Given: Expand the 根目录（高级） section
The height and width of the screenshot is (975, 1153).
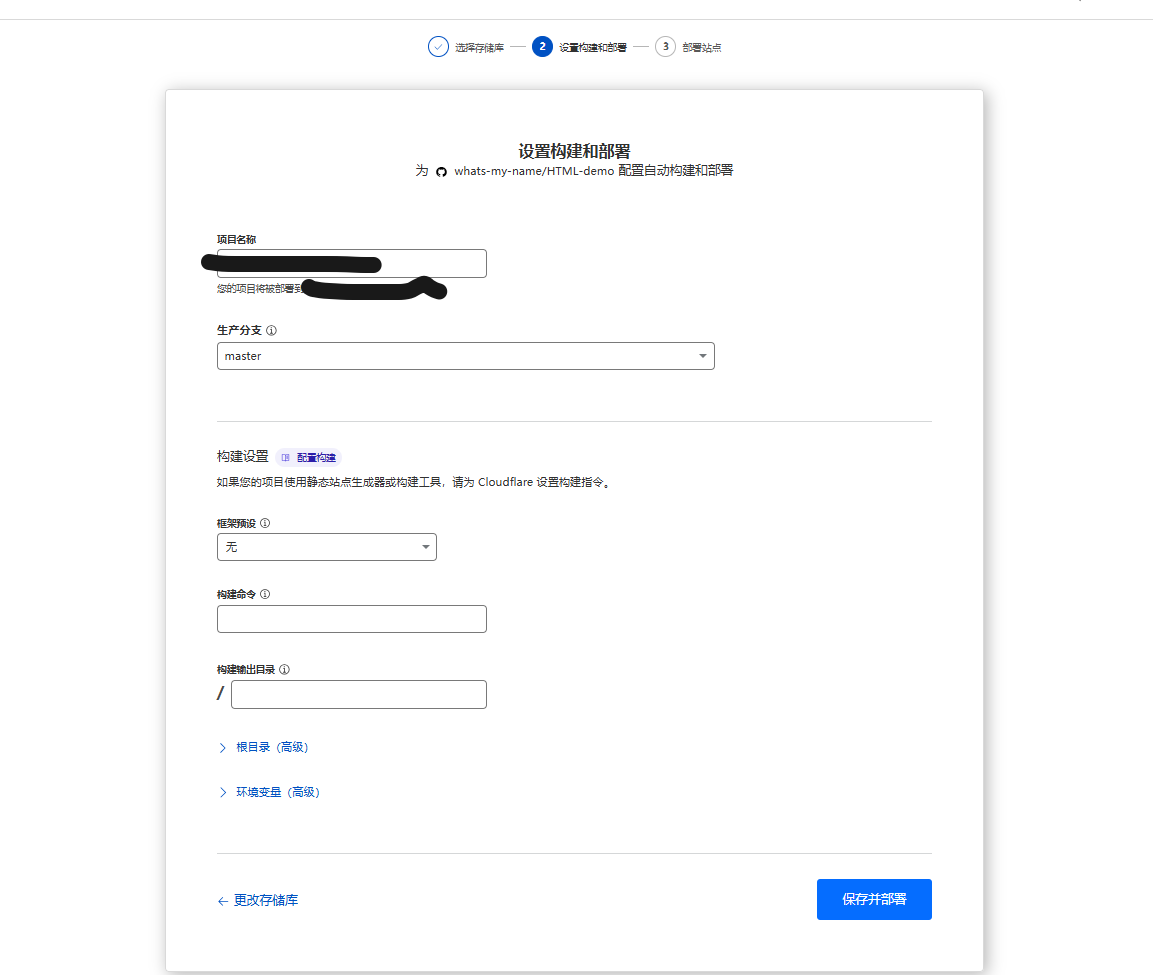Looking at the screenshot, I should click(269, 747).
